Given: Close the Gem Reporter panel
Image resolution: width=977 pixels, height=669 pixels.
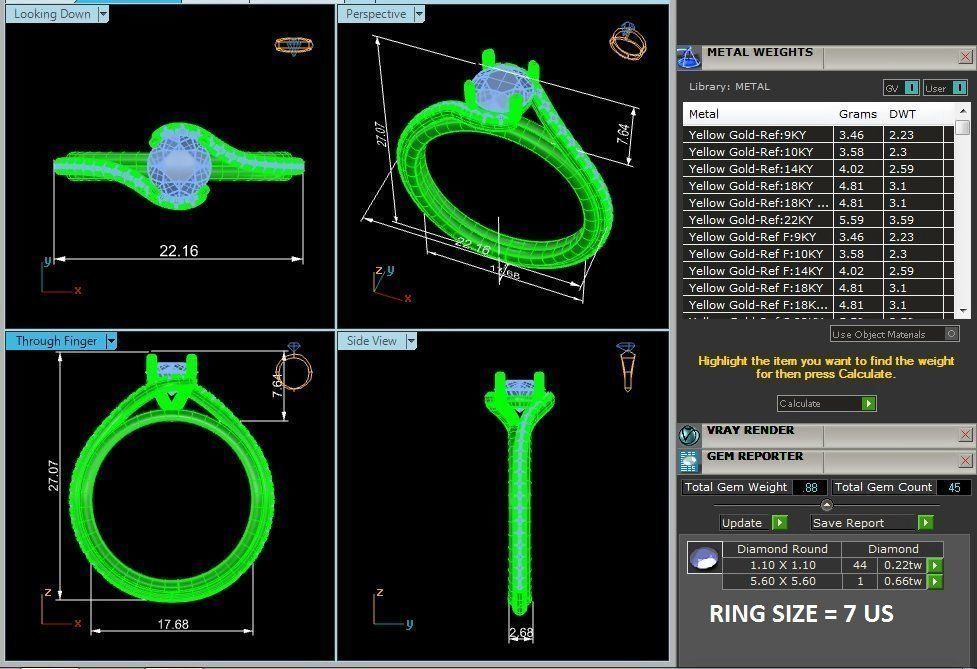Looking at the screenshot, I should coord(965,460).
